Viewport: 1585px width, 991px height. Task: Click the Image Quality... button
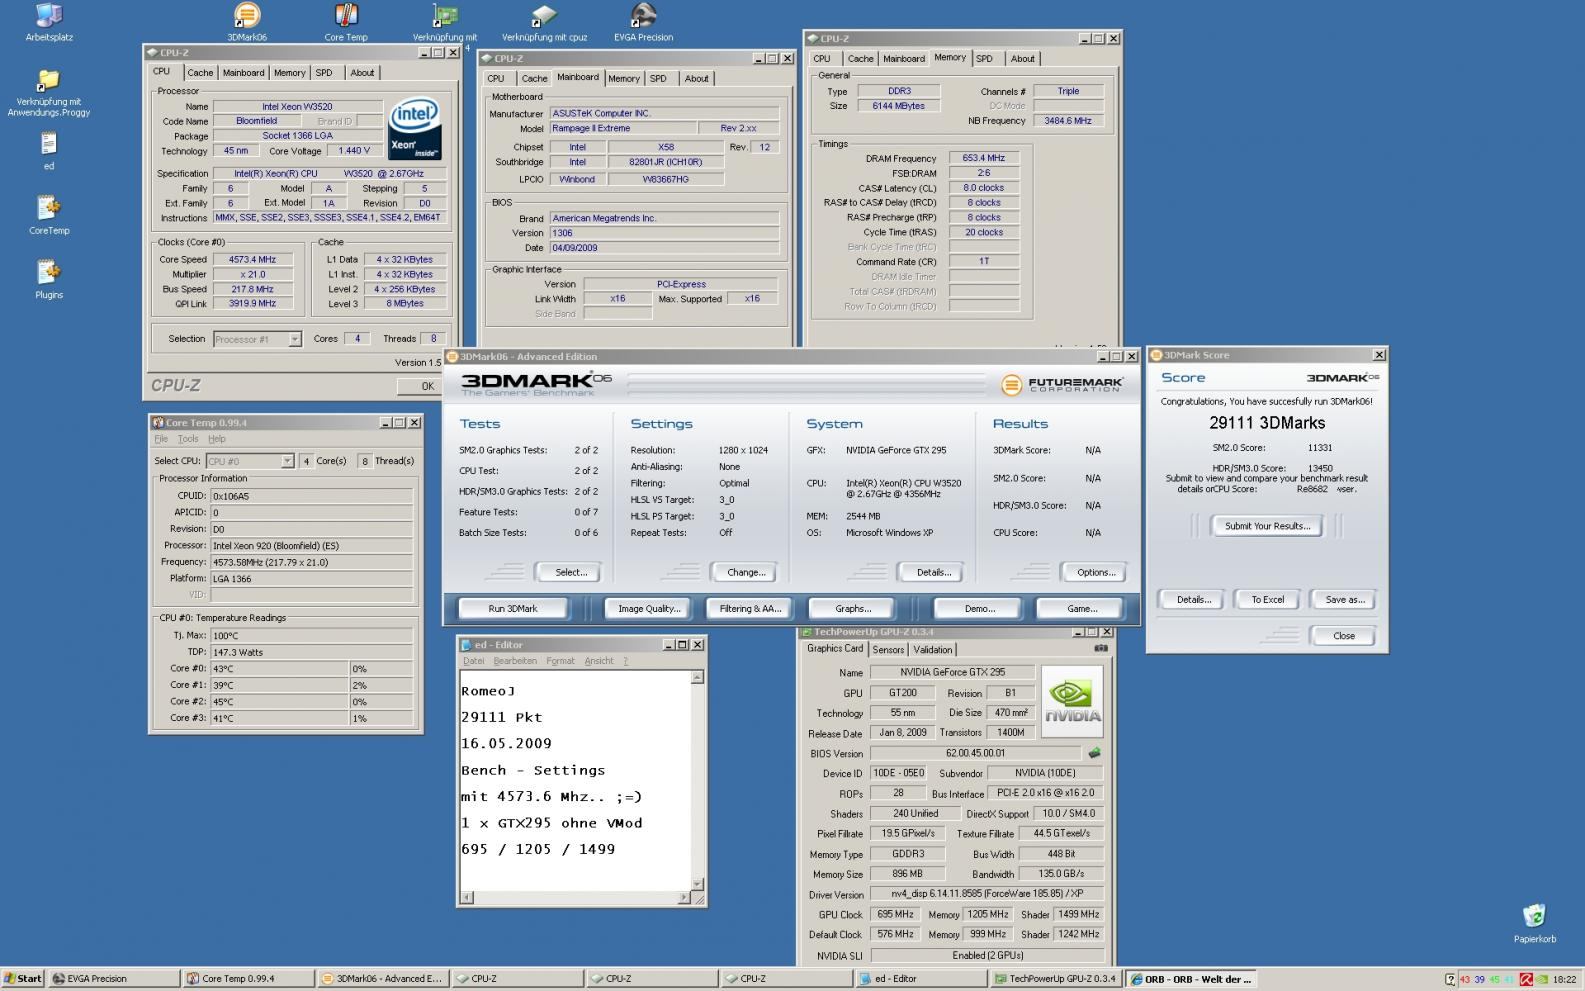click(x=649, y=608)
